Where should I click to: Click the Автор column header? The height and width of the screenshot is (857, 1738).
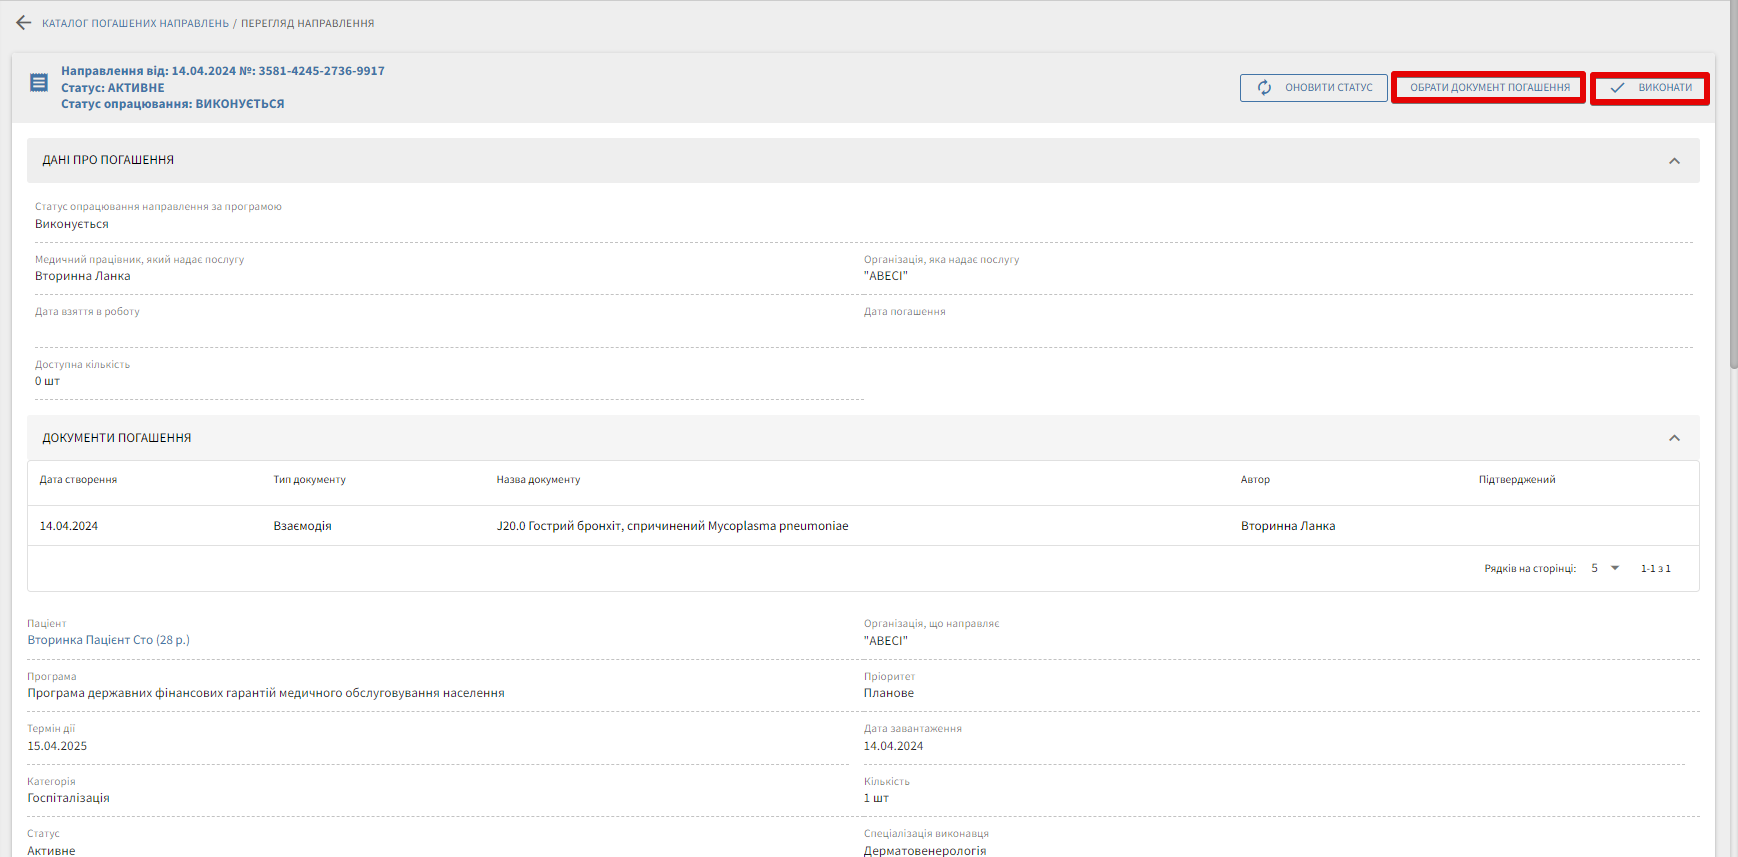pyautogui.click(x=1255, y=480)
